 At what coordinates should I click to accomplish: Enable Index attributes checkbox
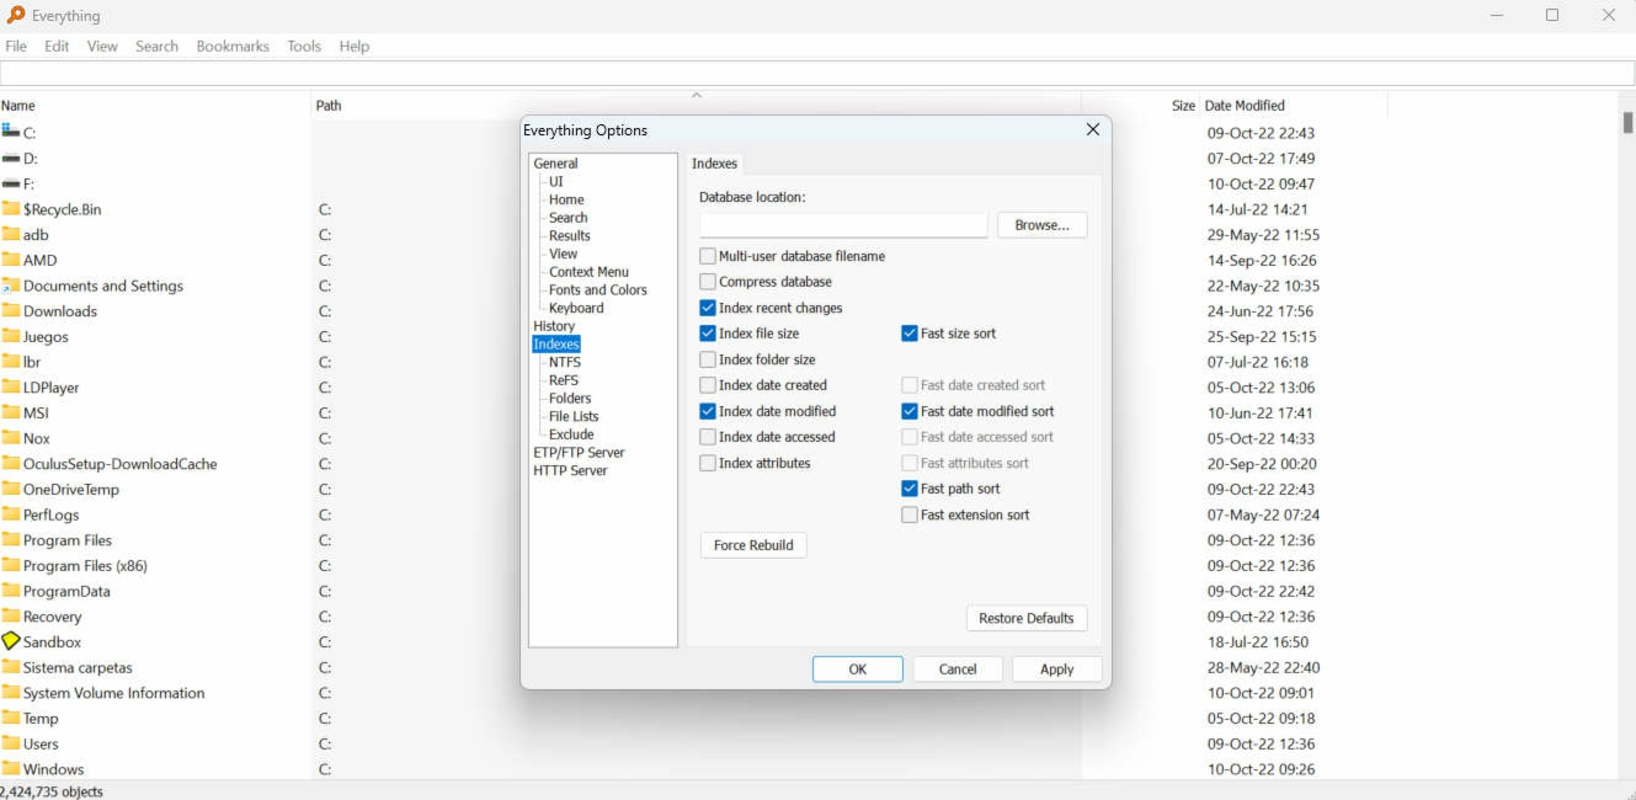click(708, 463)
